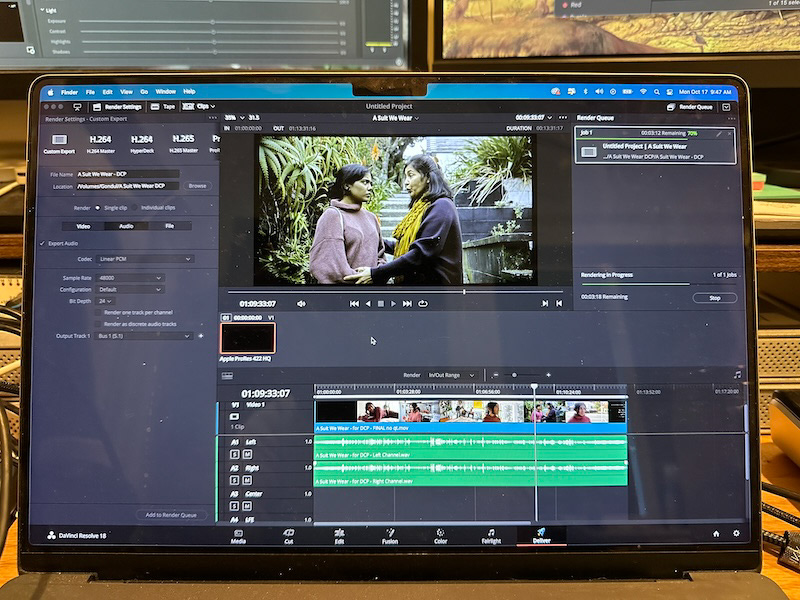Screen dimensions: 800x600
Task: Click the Video 1 track clip icon
Action: click(x=235, y=416)
